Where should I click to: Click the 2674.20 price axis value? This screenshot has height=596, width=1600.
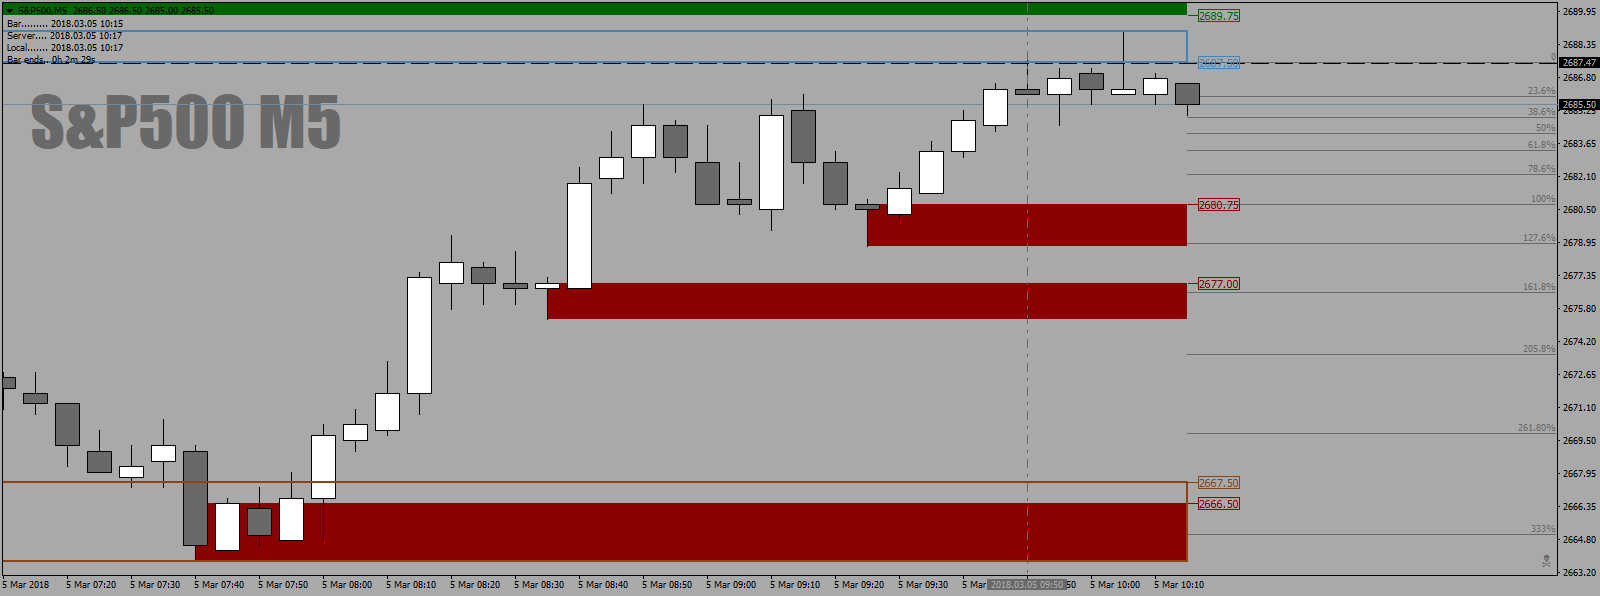pos(1579,342)
